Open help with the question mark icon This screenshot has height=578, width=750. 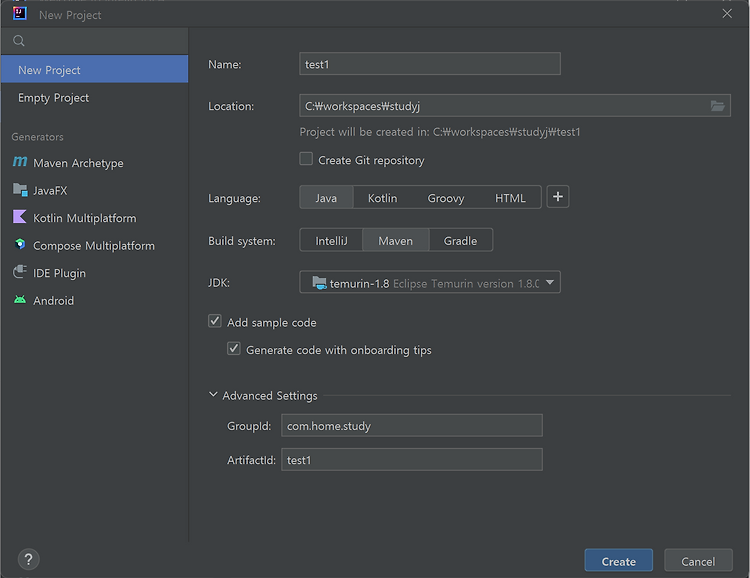point(29,559)
